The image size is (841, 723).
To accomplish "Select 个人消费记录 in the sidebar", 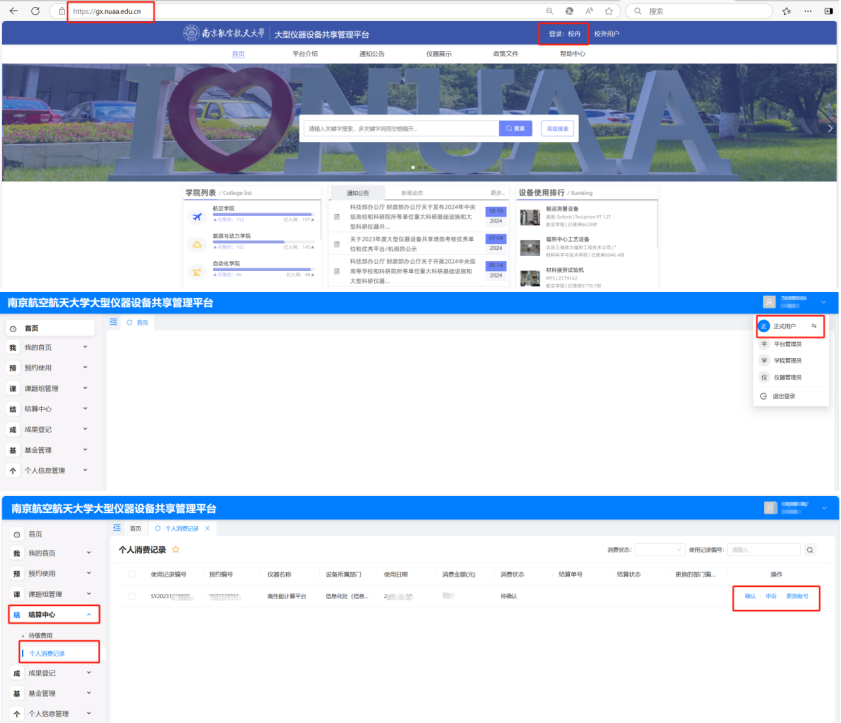I will pyautogui.click(x=50, y=652).
